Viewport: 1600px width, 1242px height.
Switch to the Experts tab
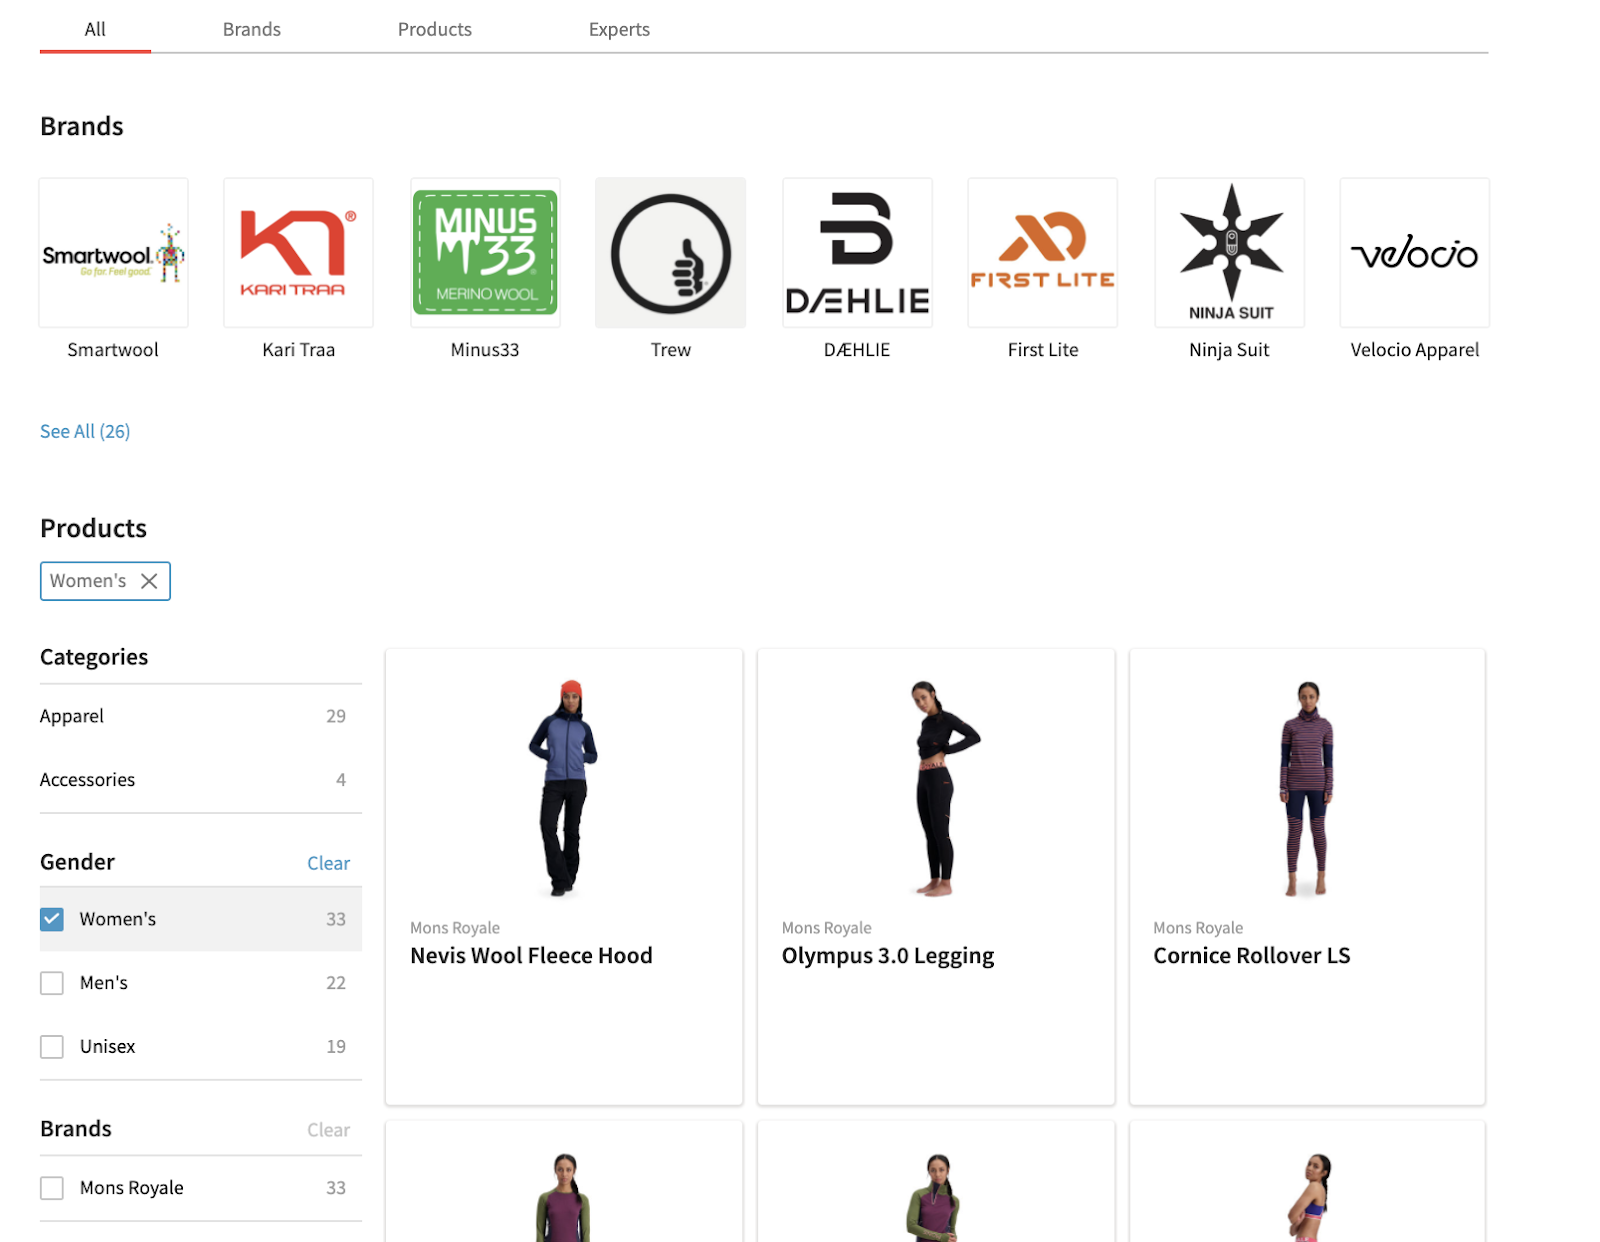(x=619, y=29)
